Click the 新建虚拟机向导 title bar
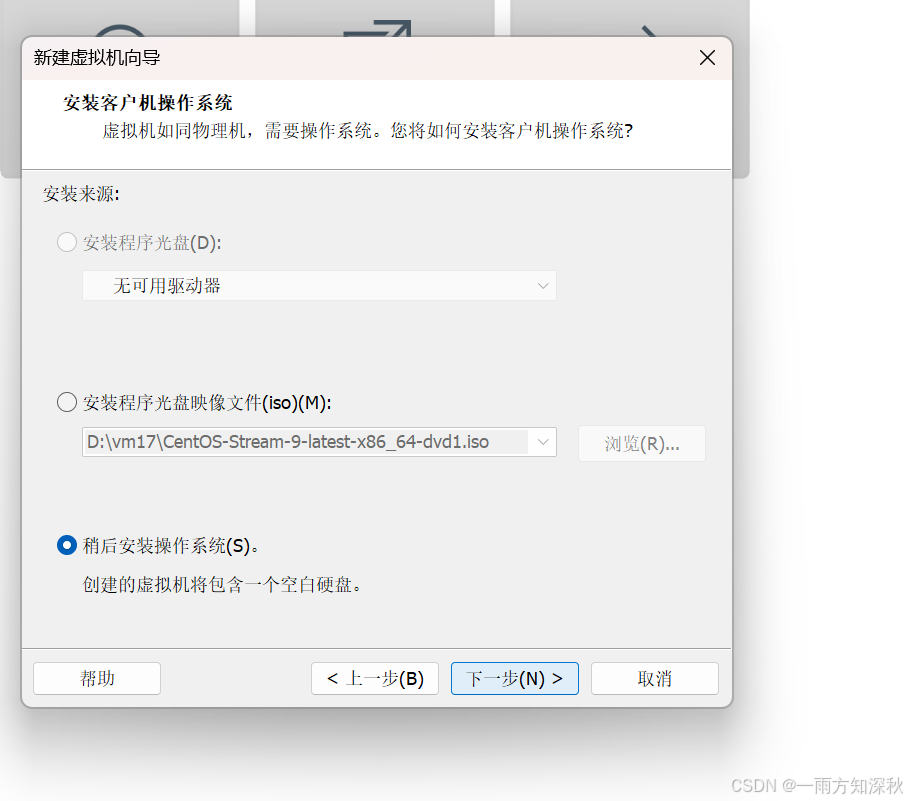This screenshot has width=907, height=801. (x=359, y=58)
